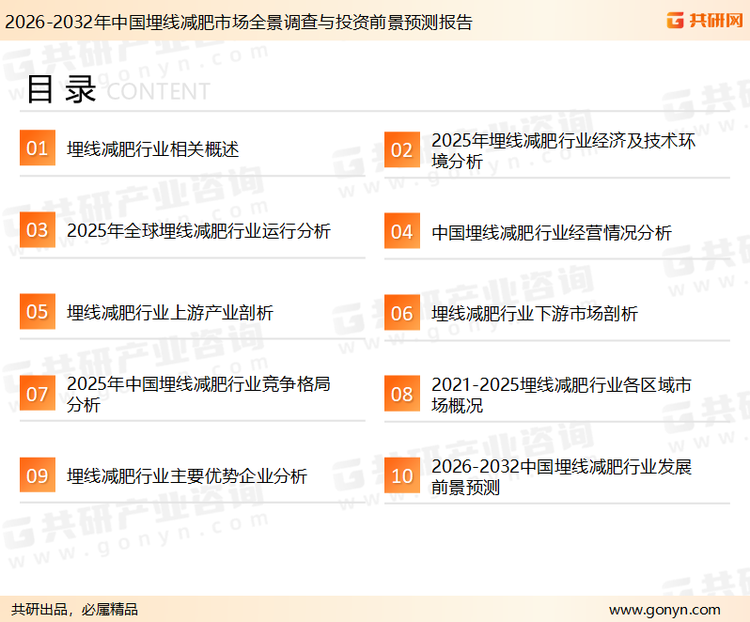Go to 埋线减肥行业上游产业剖析 section
The width and height of the screenshot is (750, 622).
tap(170, 313)
